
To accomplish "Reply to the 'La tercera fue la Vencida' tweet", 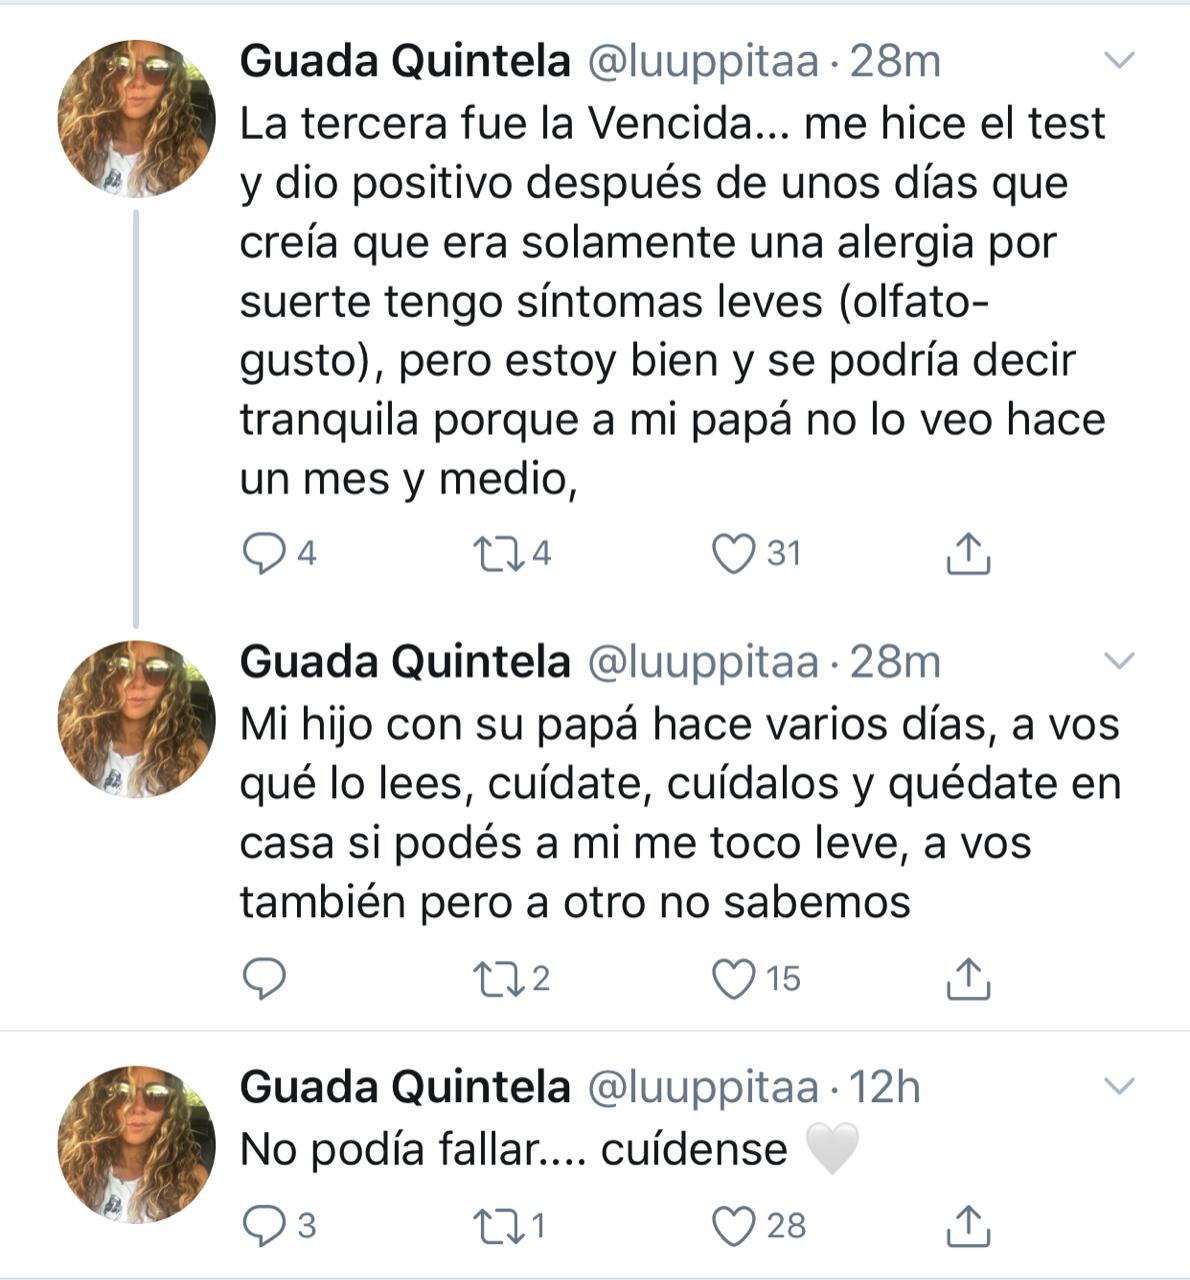I will tap(264, 554).
